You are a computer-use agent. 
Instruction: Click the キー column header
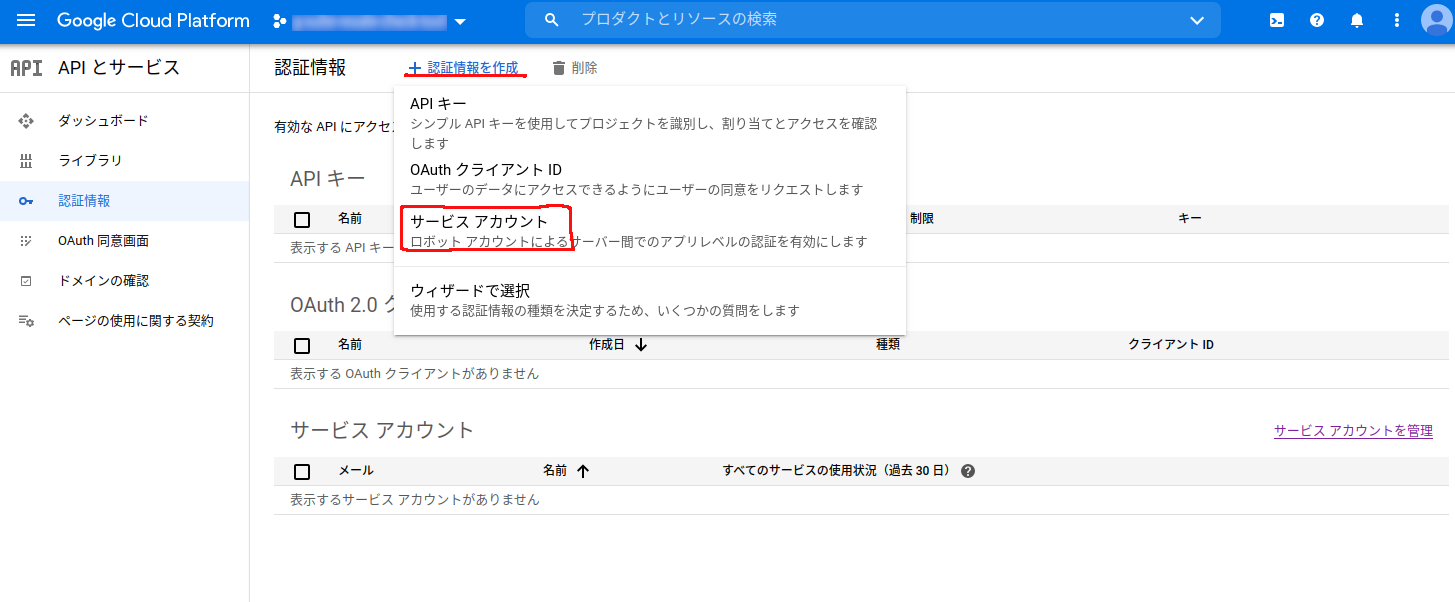click(x=1190, y=218)
